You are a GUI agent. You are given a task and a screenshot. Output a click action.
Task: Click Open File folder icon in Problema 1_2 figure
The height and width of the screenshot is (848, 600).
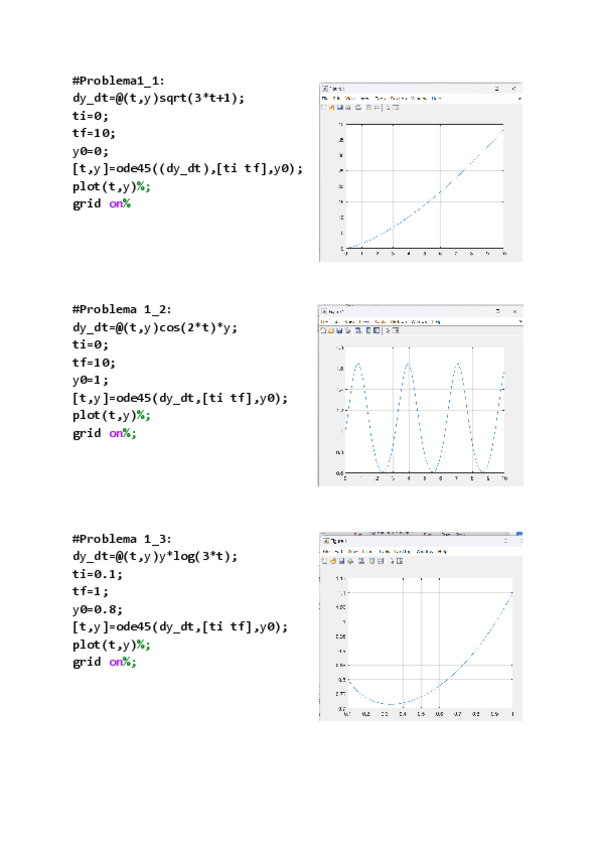tap(331, 330)
